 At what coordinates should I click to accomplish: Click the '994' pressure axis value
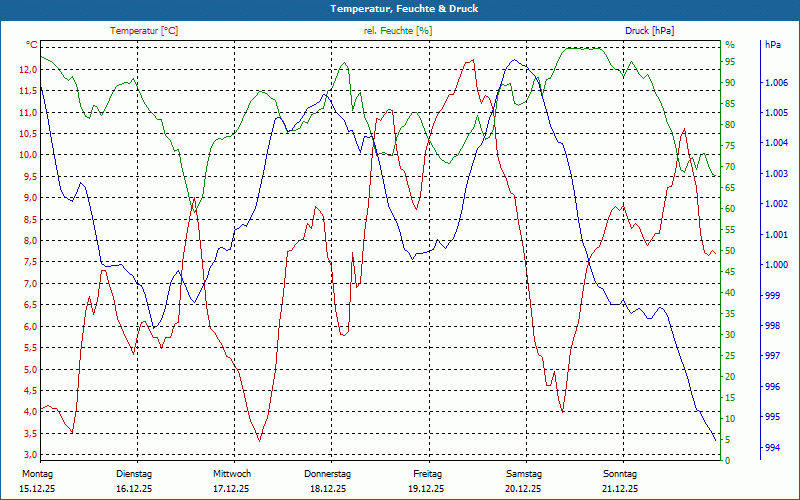771,447
